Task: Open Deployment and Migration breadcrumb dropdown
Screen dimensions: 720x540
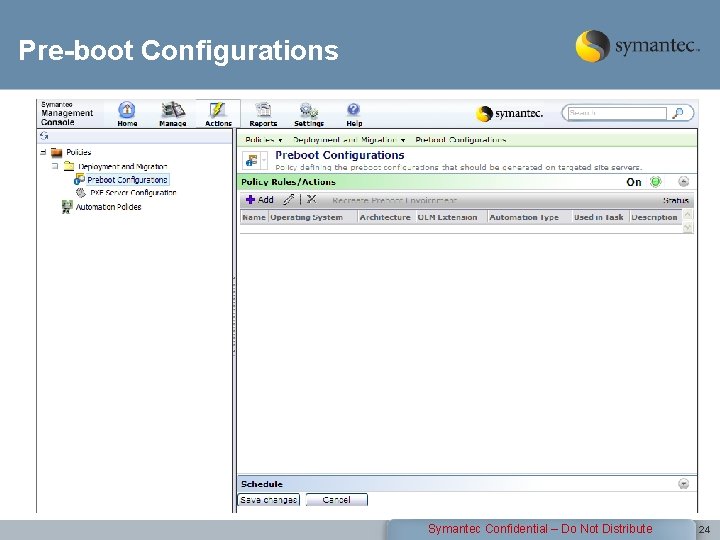Action: pyautogui.click(x=403, y=140)
